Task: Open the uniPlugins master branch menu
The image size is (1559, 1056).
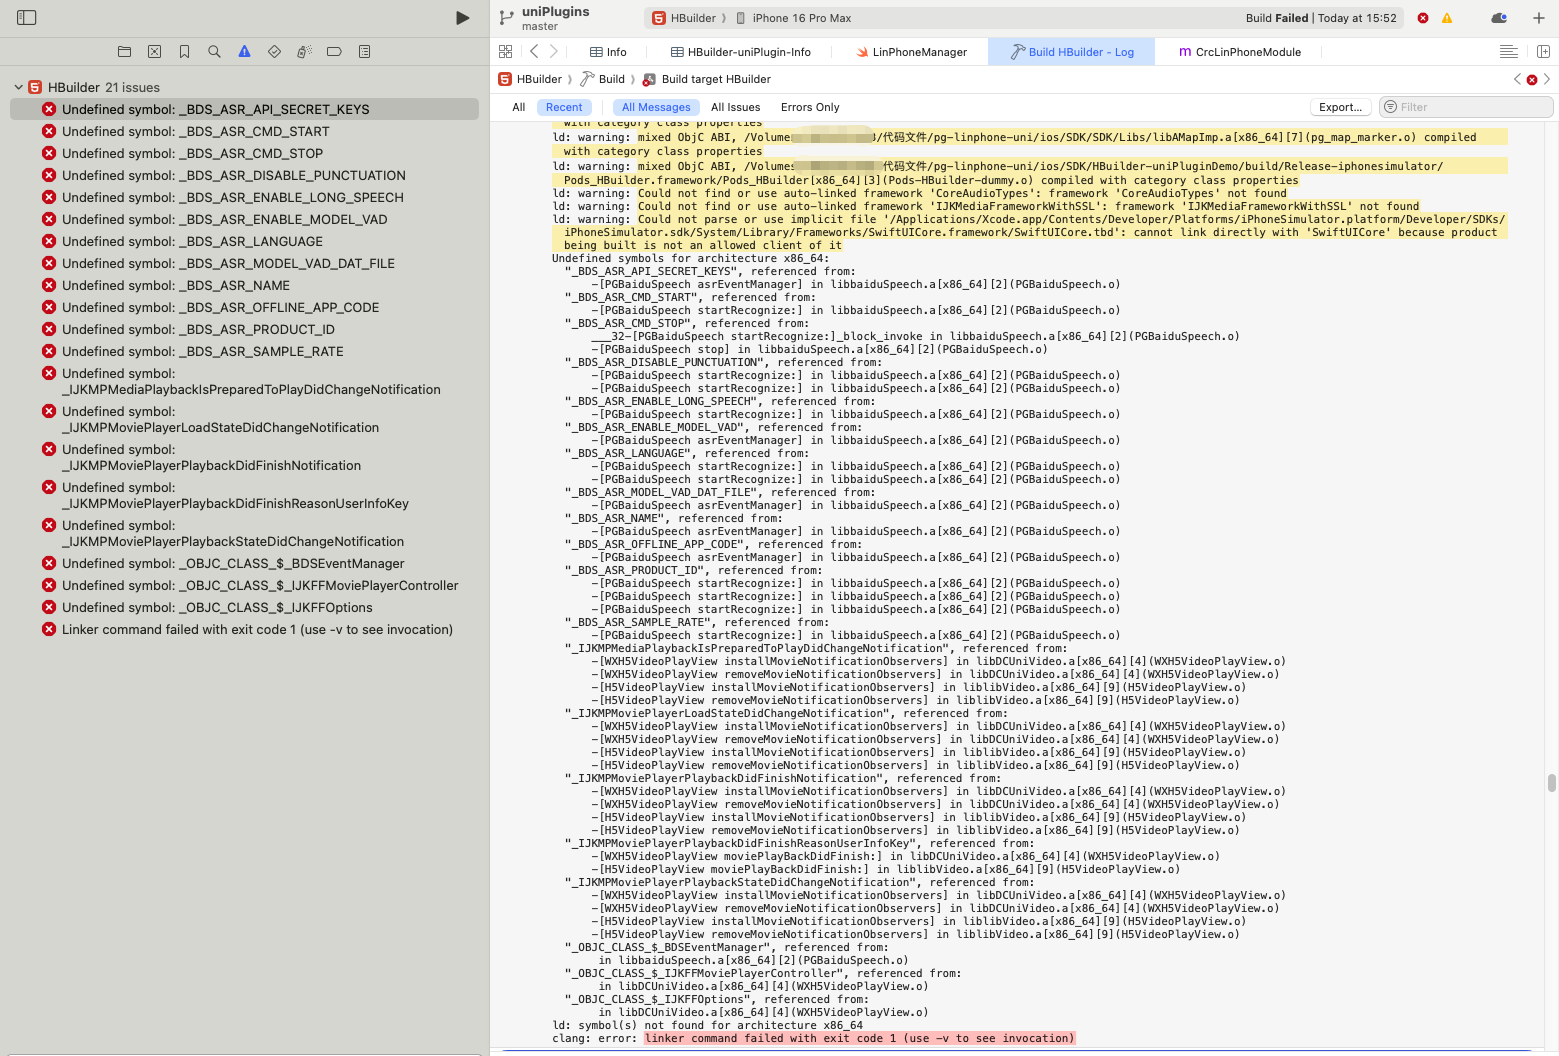Action: [555, 18]
